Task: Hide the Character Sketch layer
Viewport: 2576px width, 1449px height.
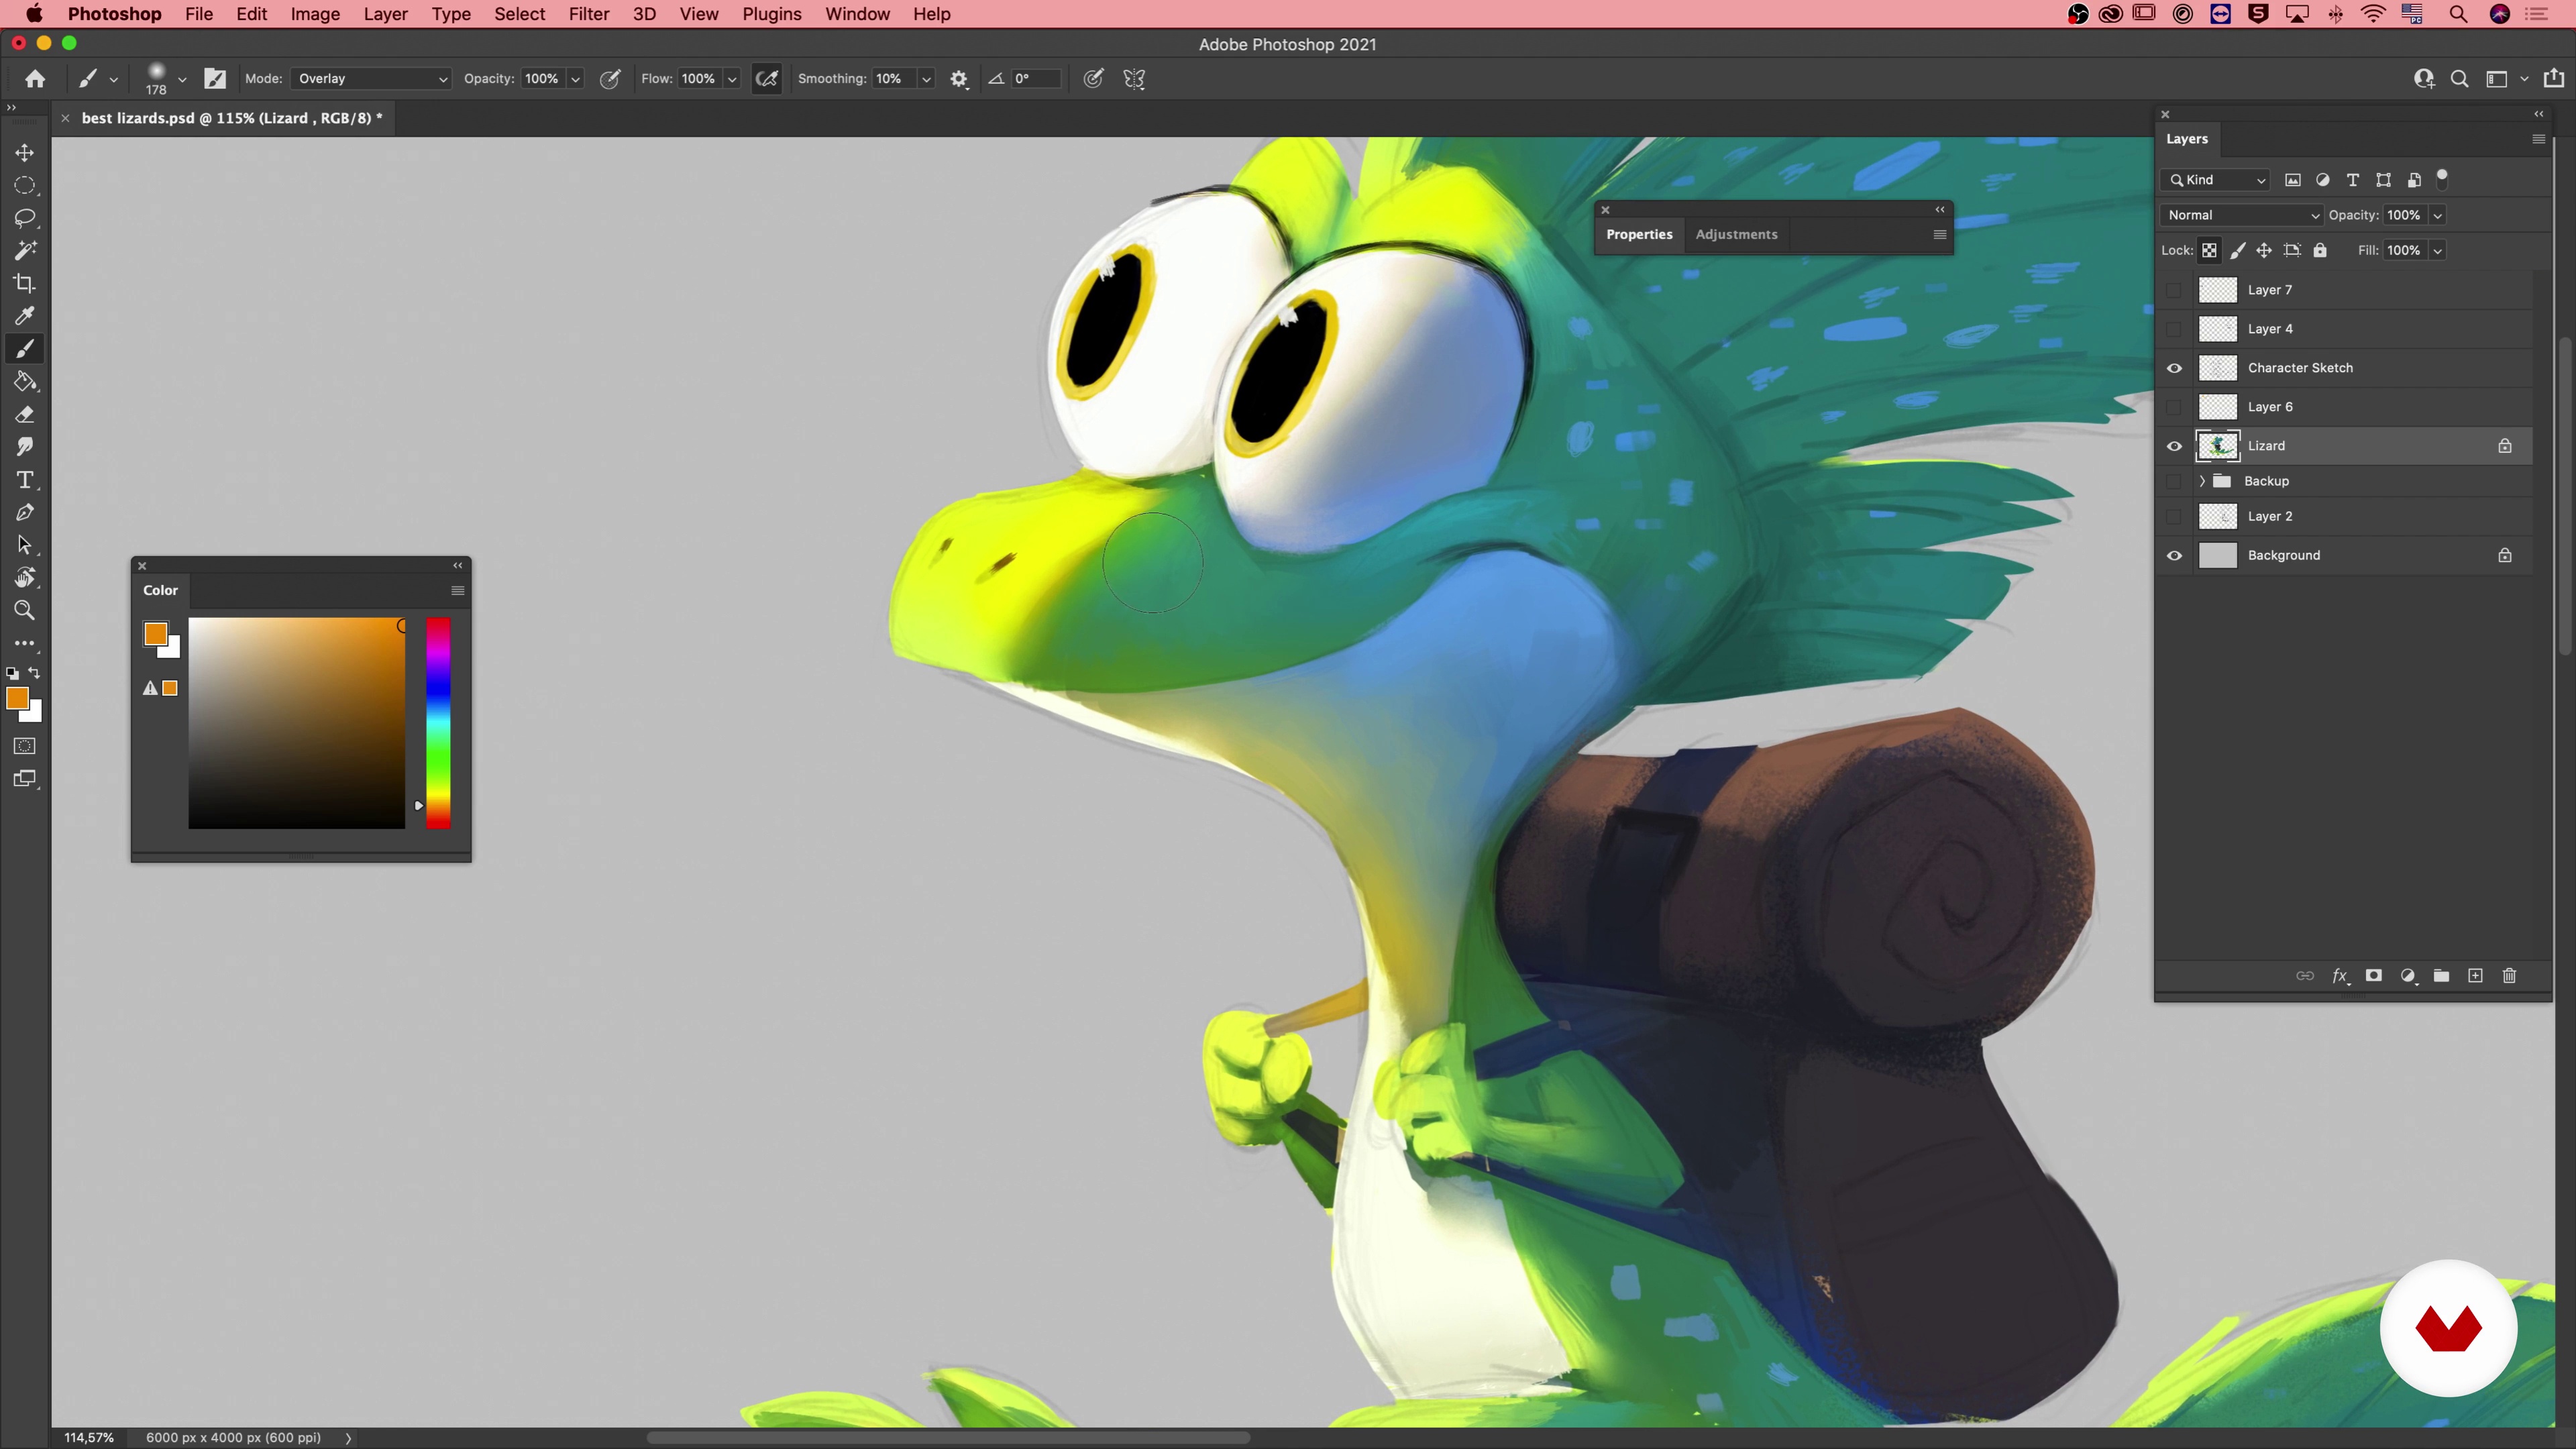Action: pos(2174,368)
